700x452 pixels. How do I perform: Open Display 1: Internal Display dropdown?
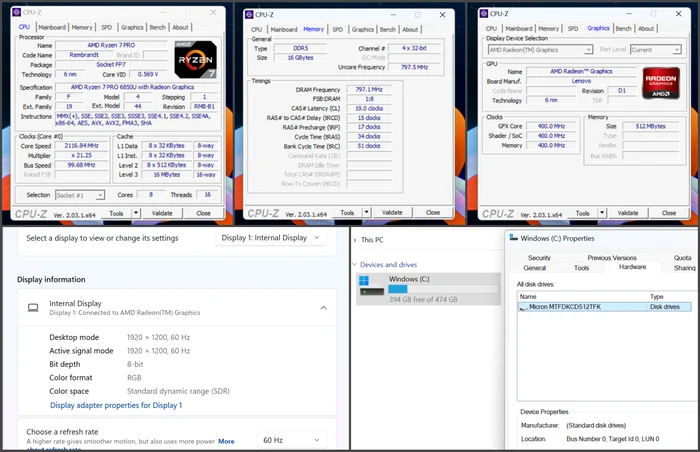[271, 238]
